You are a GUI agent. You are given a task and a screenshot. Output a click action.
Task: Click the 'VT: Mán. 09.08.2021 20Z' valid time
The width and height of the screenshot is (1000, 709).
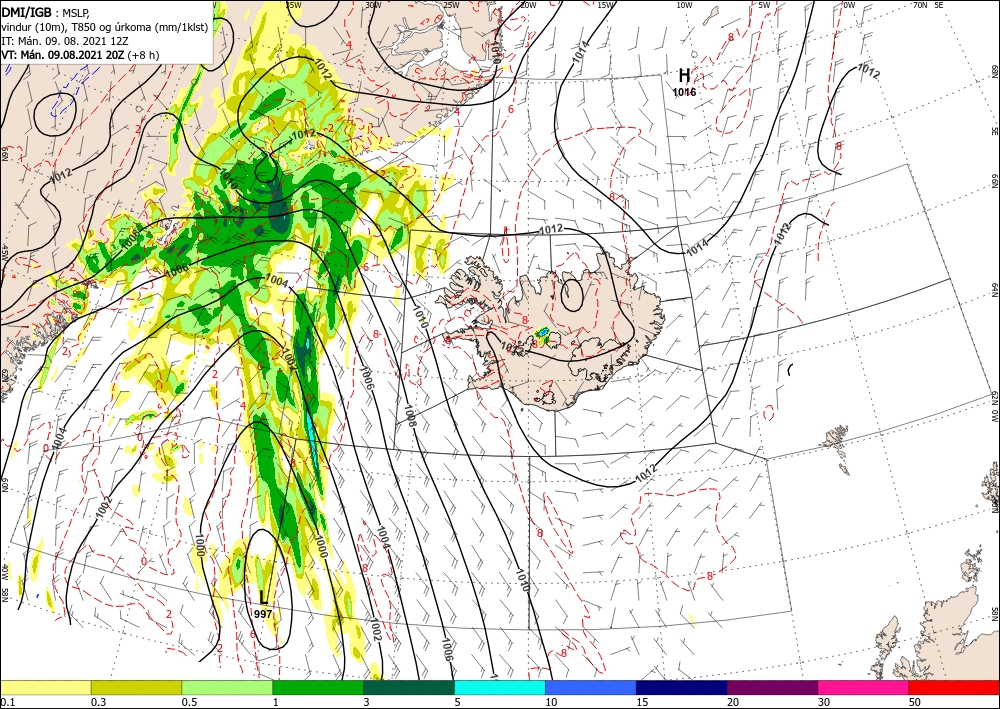(x=63, y=55)
